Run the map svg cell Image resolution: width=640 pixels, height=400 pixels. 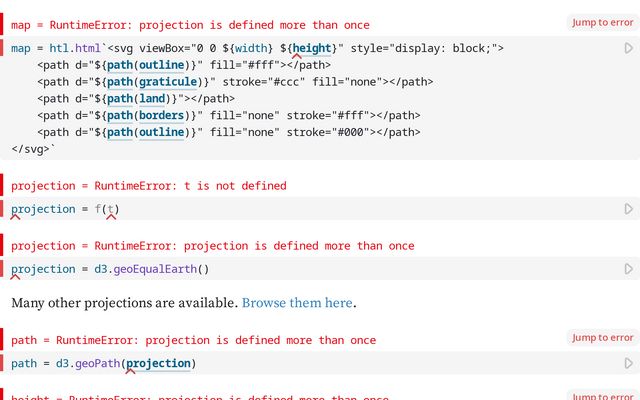click(629, 48)
